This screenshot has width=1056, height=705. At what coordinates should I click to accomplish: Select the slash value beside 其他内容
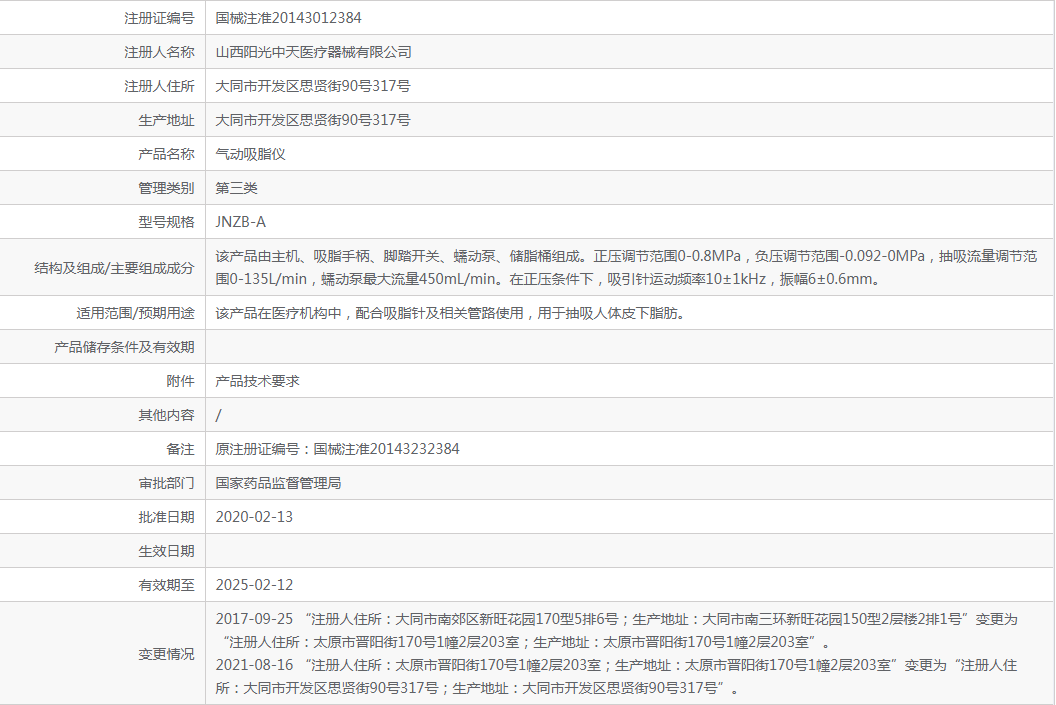[x=218, y=415]
